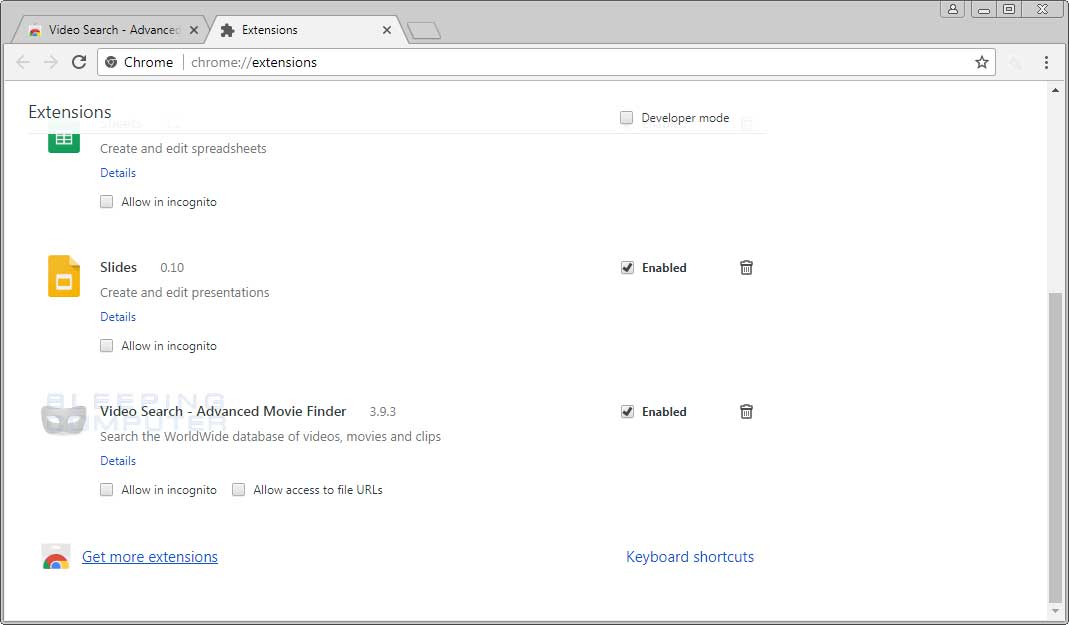Open the browser profile menu
This screenshot has width=1069, height=625.
pyautogui.click(x=951, y=9)
